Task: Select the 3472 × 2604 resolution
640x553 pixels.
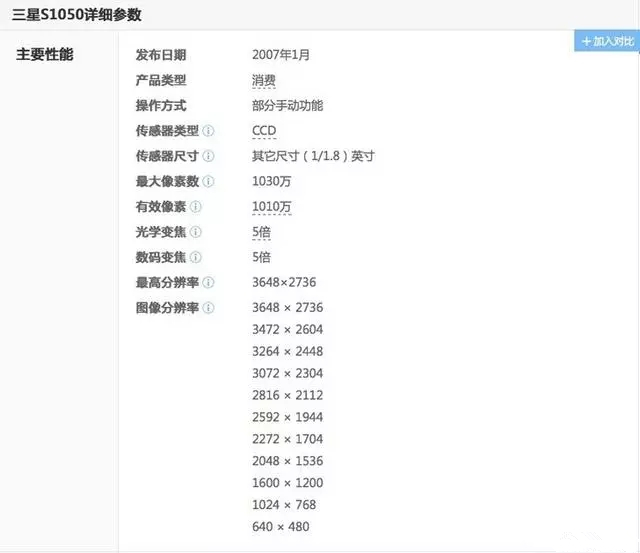Action: tap(287, 330)
